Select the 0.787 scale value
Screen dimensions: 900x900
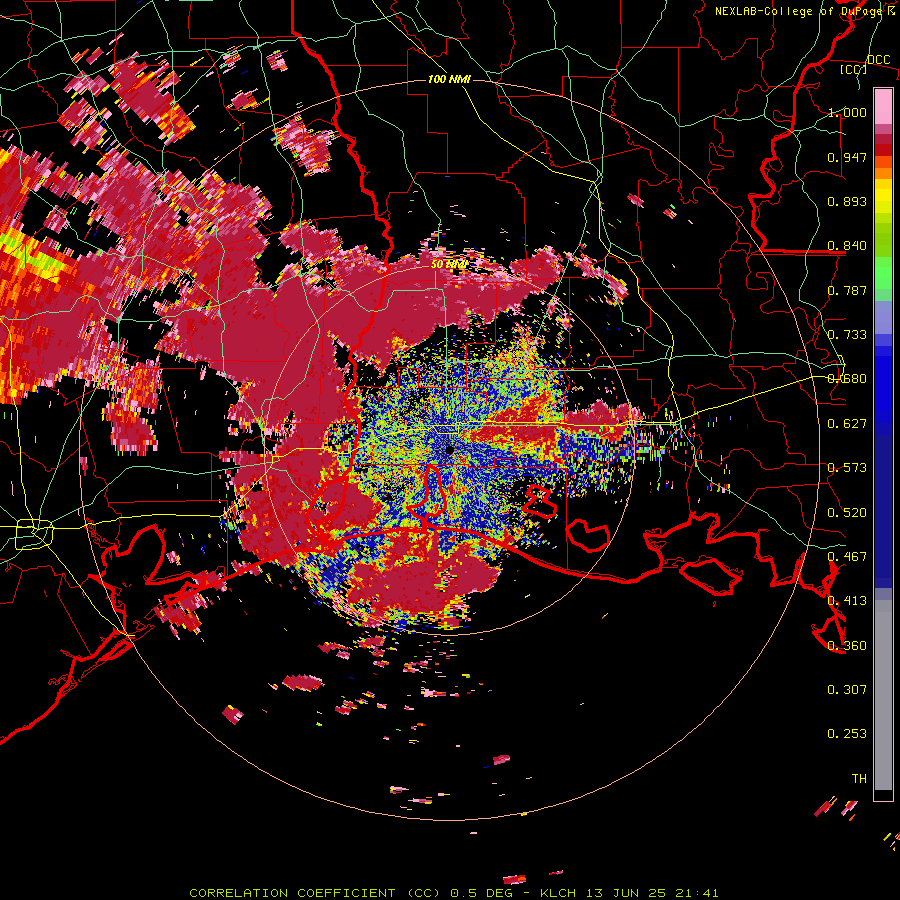click(847, 290)
